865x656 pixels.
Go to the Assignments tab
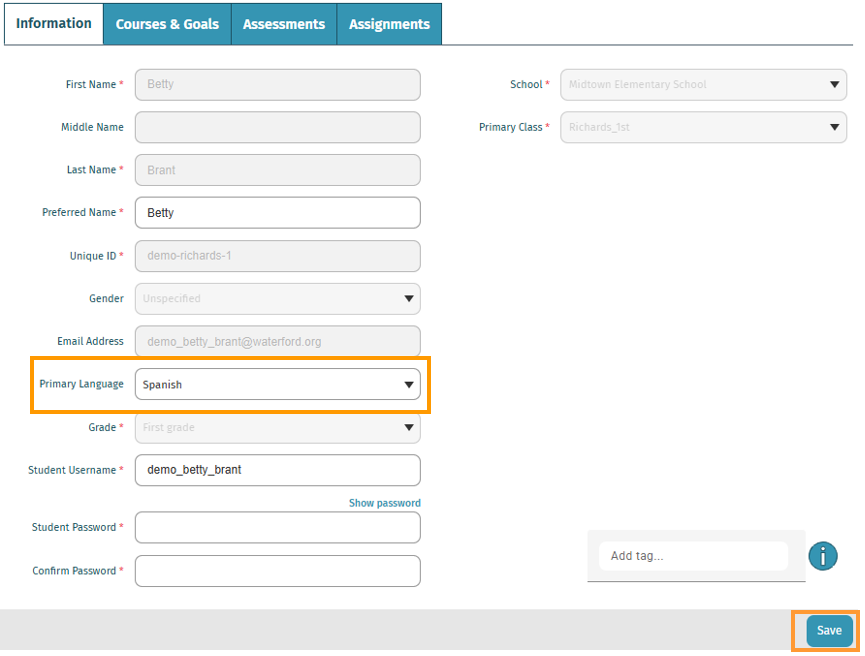(x=389, y=24)
